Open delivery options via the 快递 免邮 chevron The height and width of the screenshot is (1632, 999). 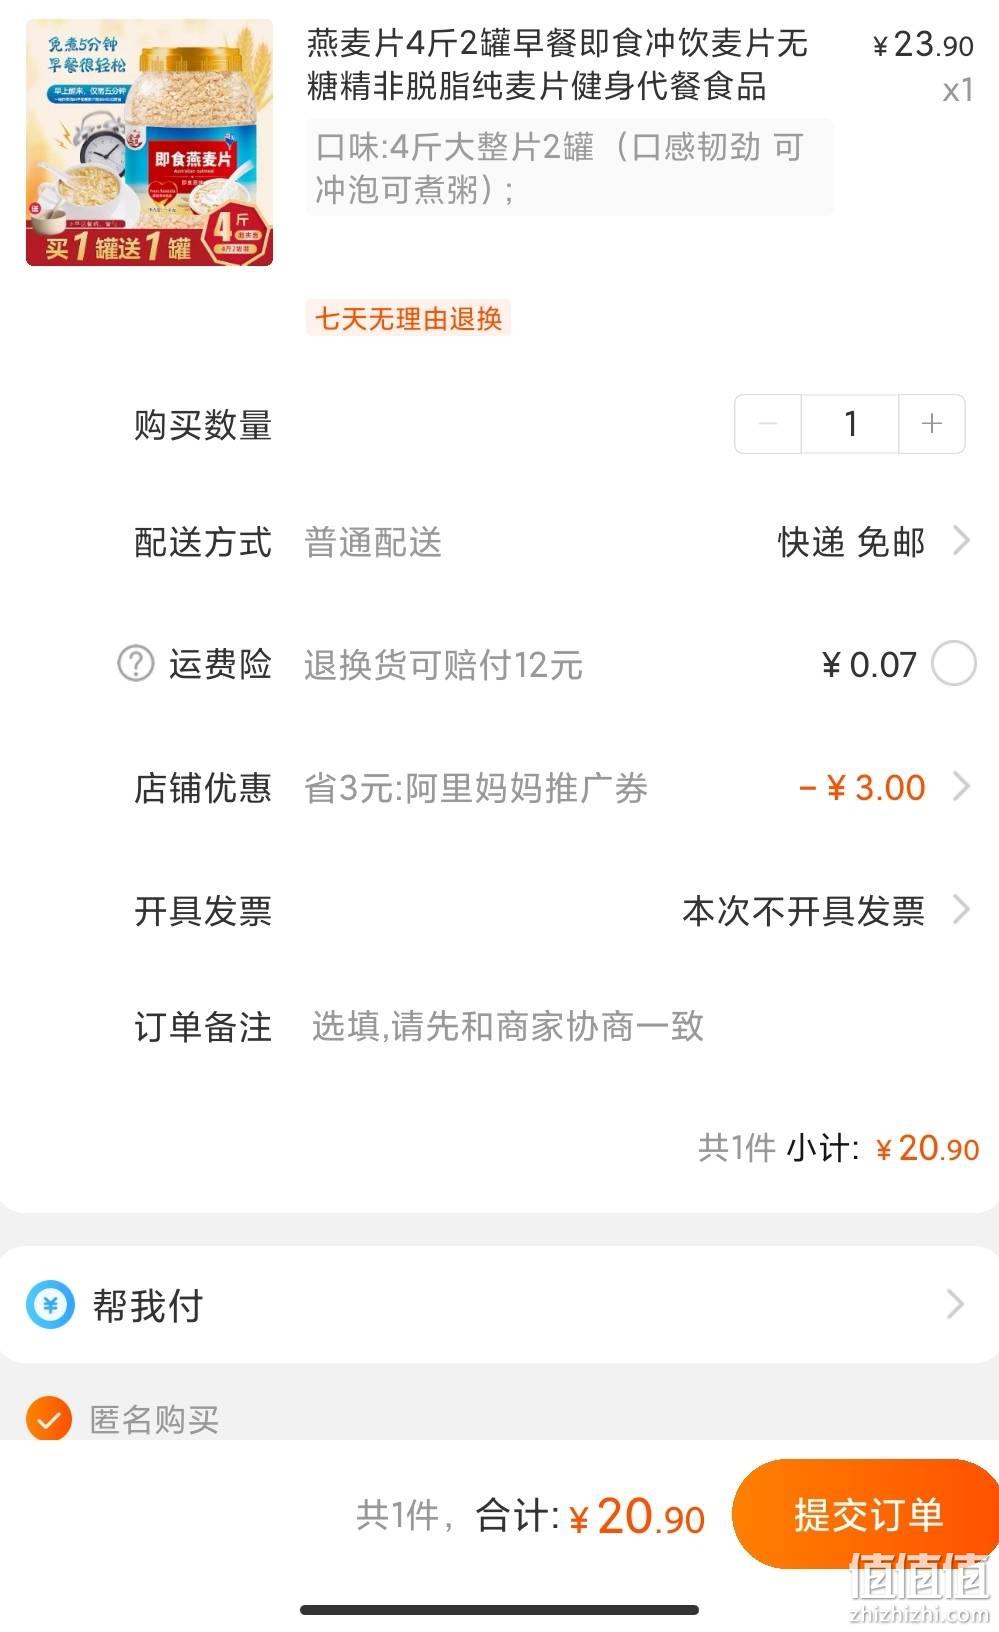tap(961, 541)
